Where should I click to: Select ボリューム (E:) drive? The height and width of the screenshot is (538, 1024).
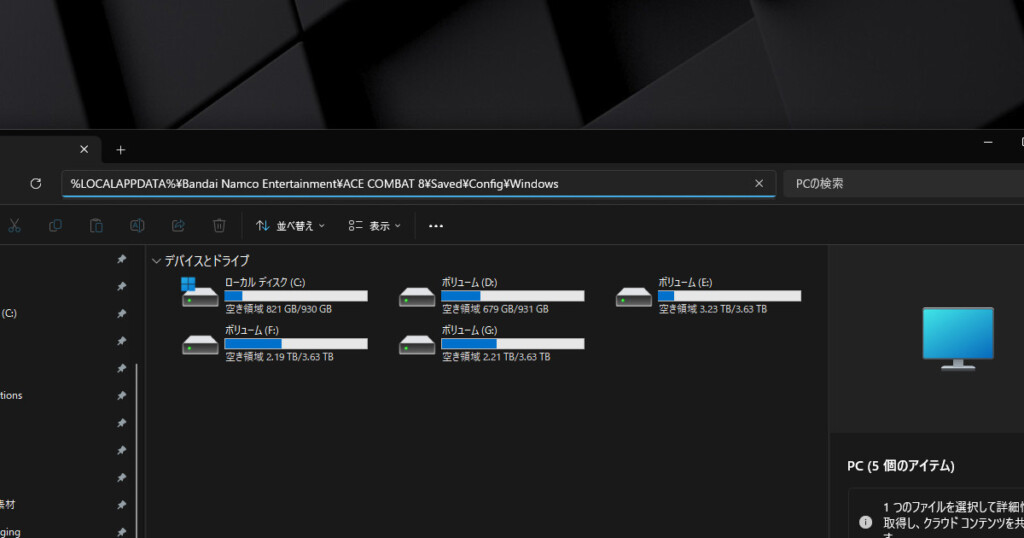[708, 295]
